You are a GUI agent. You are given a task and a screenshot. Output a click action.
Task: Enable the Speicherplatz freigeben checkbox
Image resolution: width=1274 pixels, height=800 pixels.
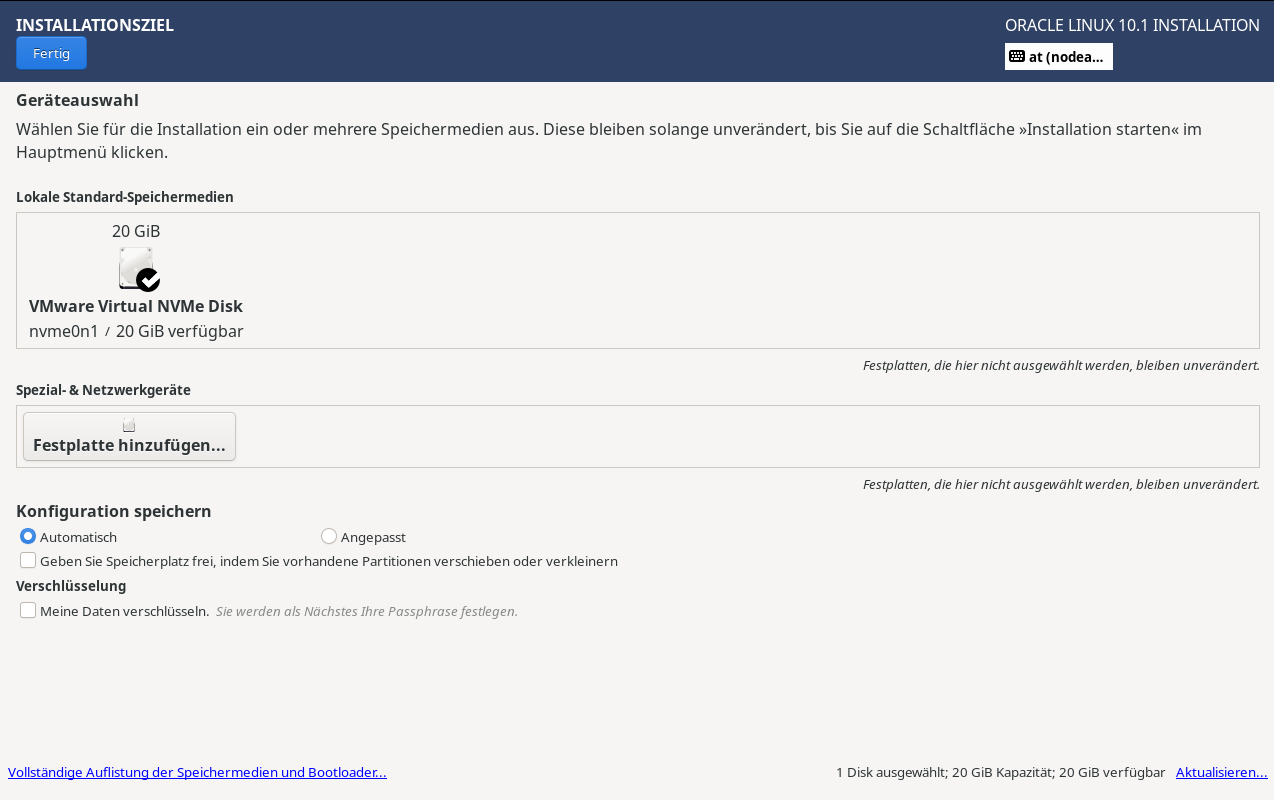point(28,559)
